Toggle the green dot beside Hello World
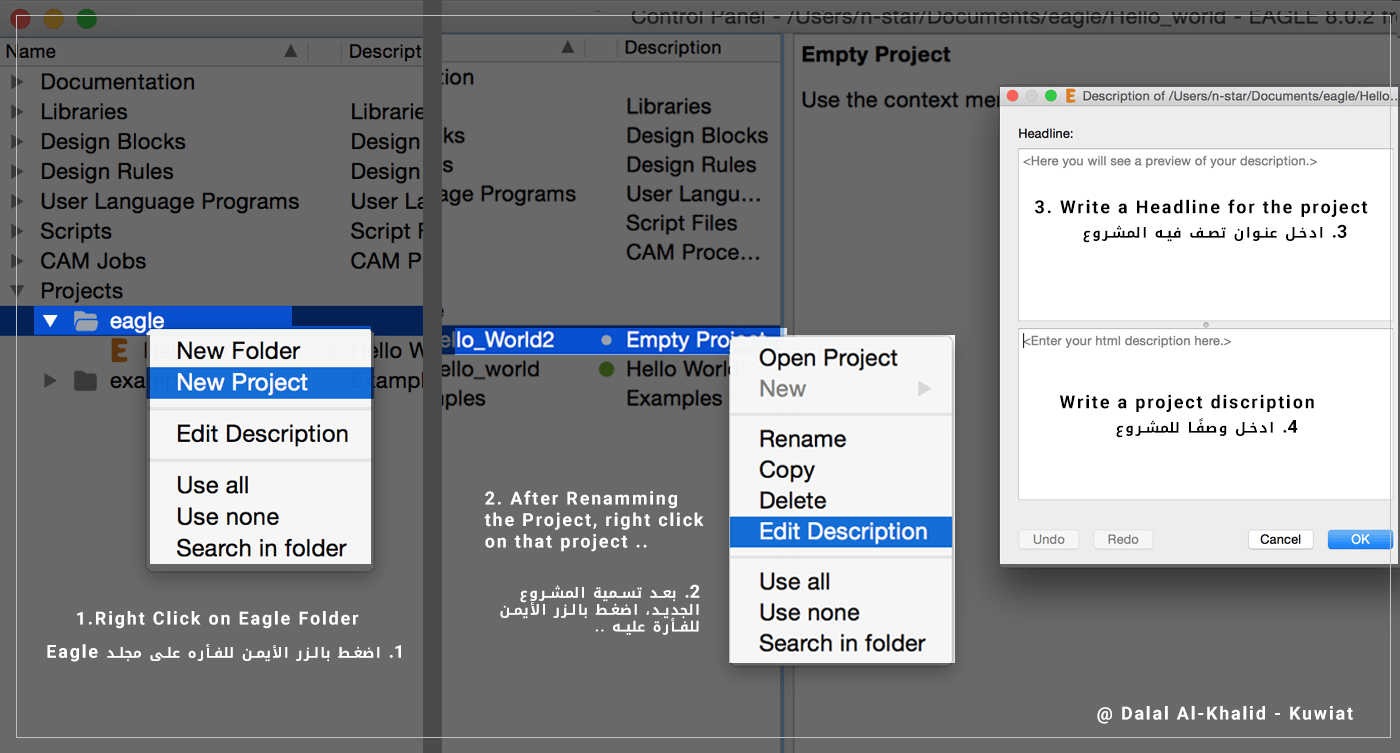 coord(606,369)
